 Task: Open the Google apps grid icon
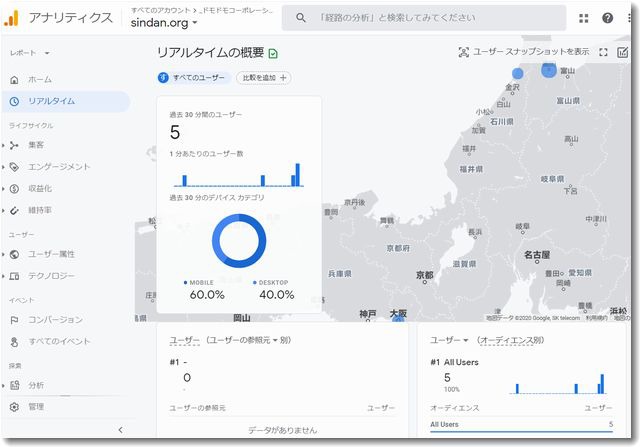[584, 18]
